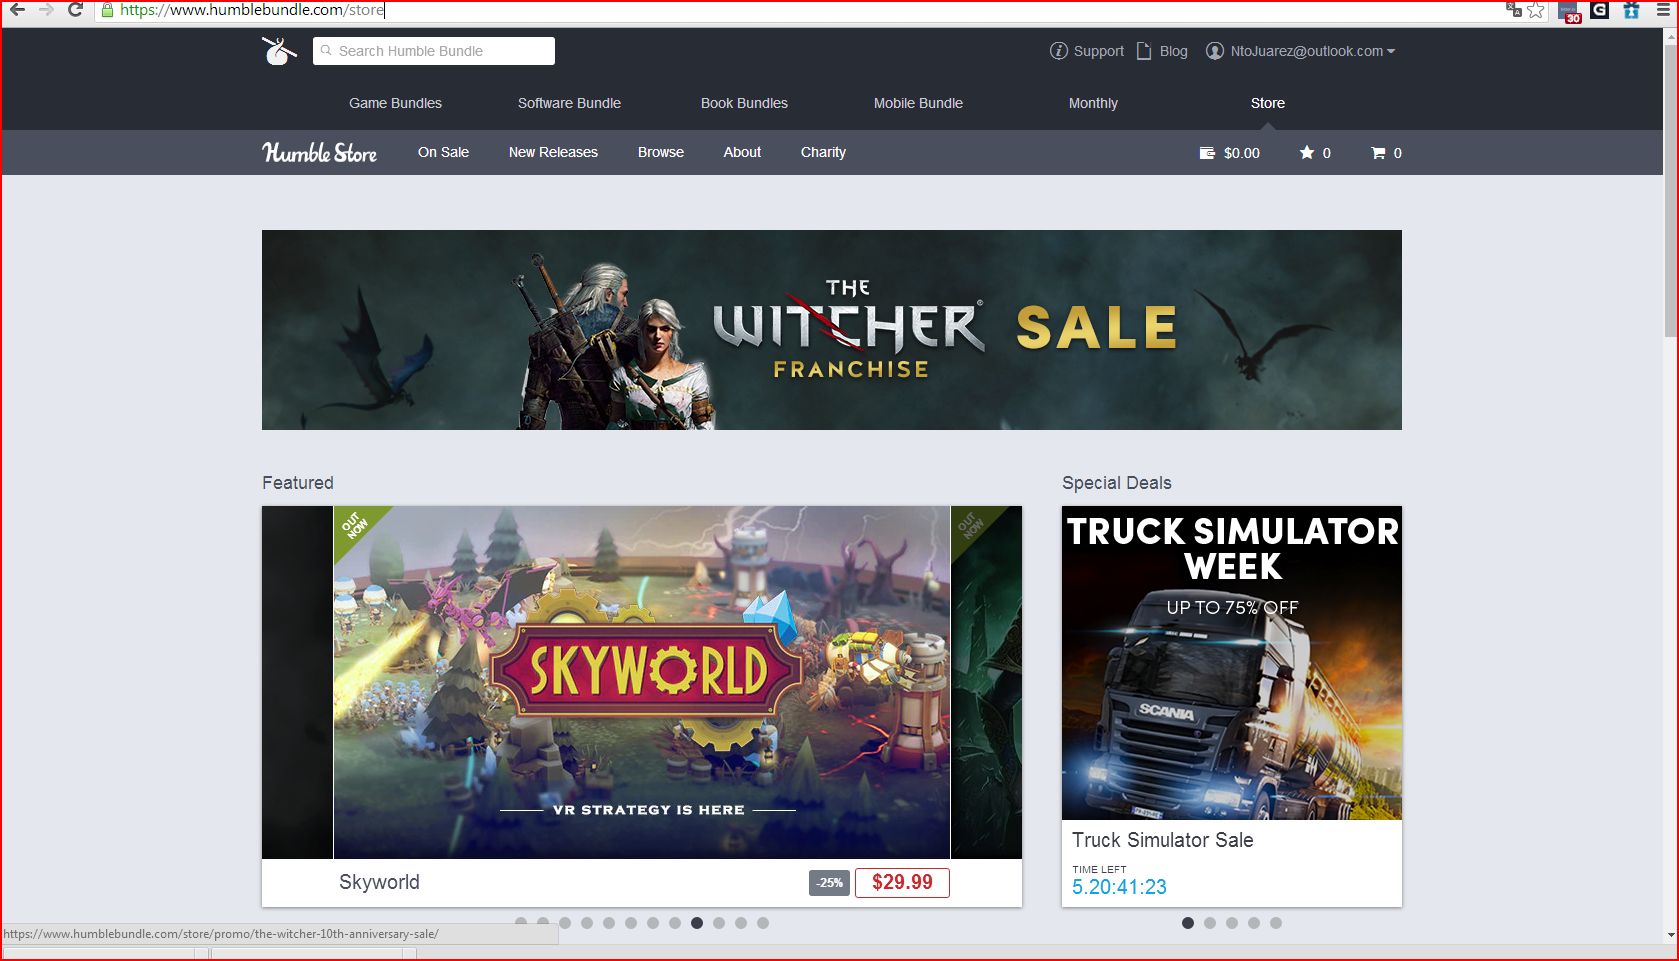
Task: Click the Truck Simulator Sale title
Action: 1162,840
